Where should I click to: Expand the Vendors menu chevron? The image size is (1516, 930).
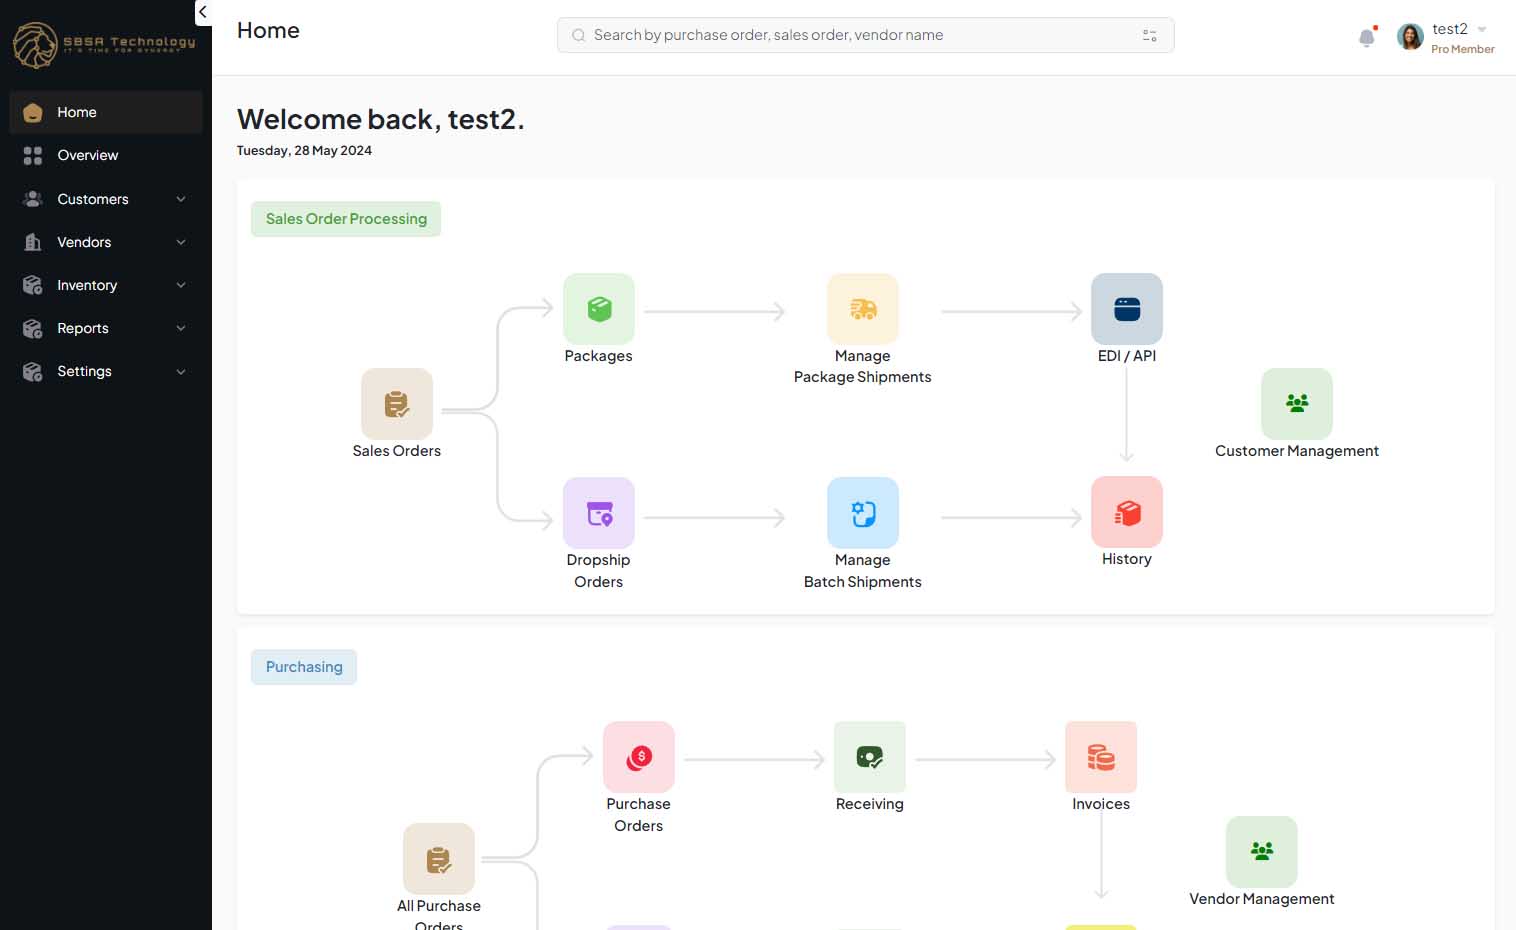click(181, 242)
